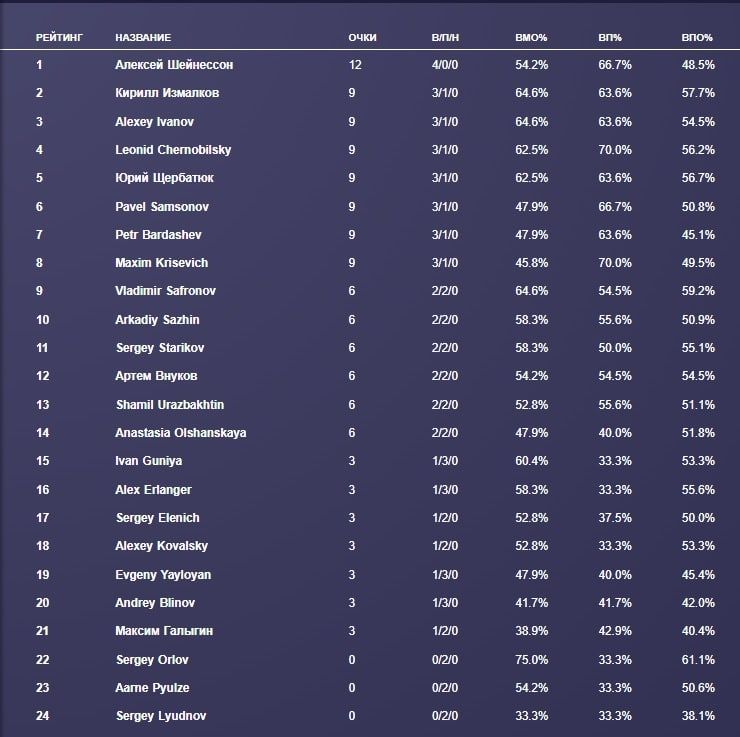The image size is (740, 737).
Task: Click the ВП% column header
Action: [x=610, y=37]
